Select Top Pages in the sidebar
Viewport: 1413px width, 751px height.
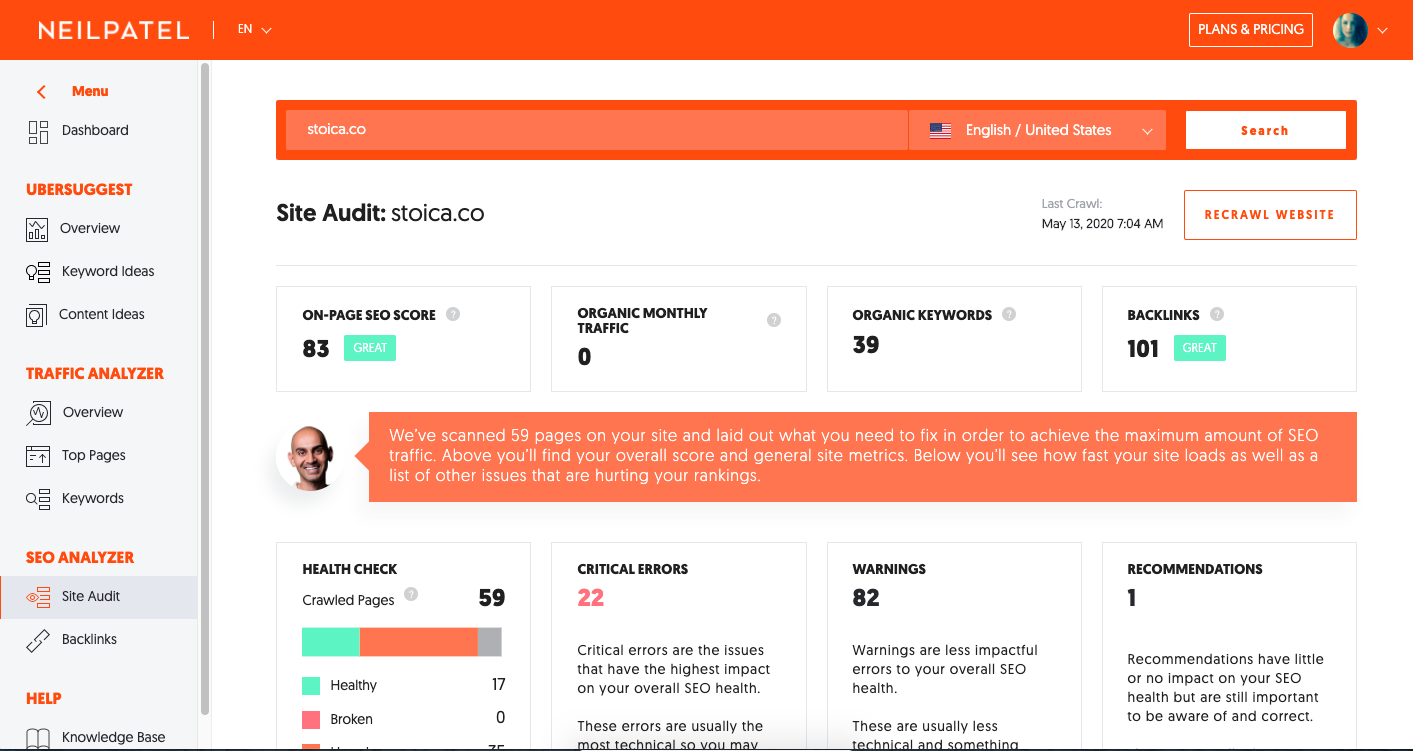click(x=93, y=456)
